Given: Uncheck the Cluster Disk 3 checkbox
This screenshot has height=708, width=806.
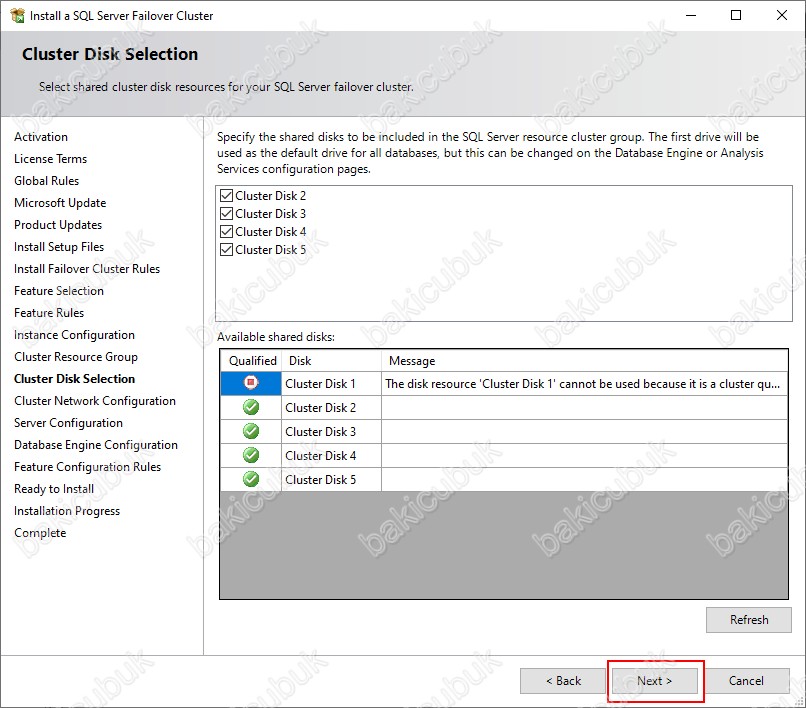Looking at the screenshot, I should [226, 214].
